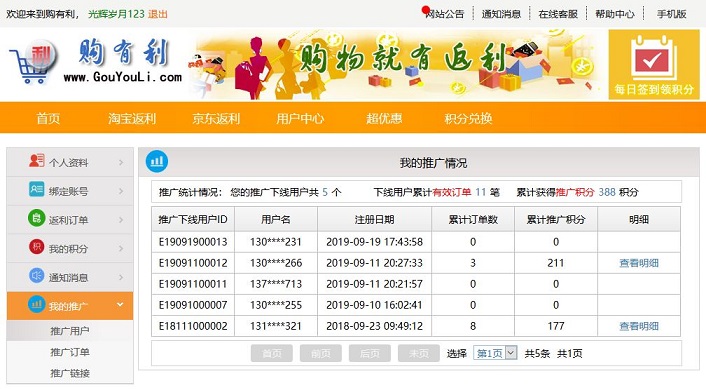Click the 首页 pagination button
This screenshot has height=390, width=706.
[x=272, y=354]
